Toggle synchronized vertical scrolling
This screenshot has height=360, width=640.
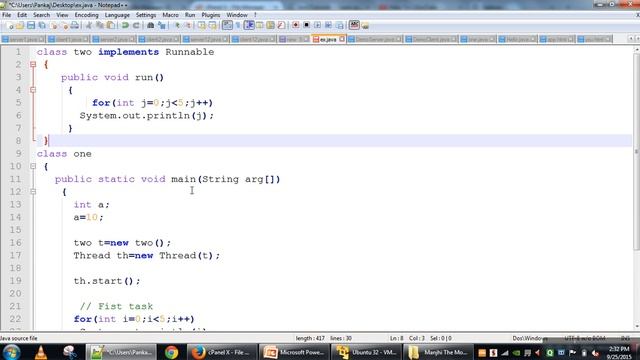point(202,25)
